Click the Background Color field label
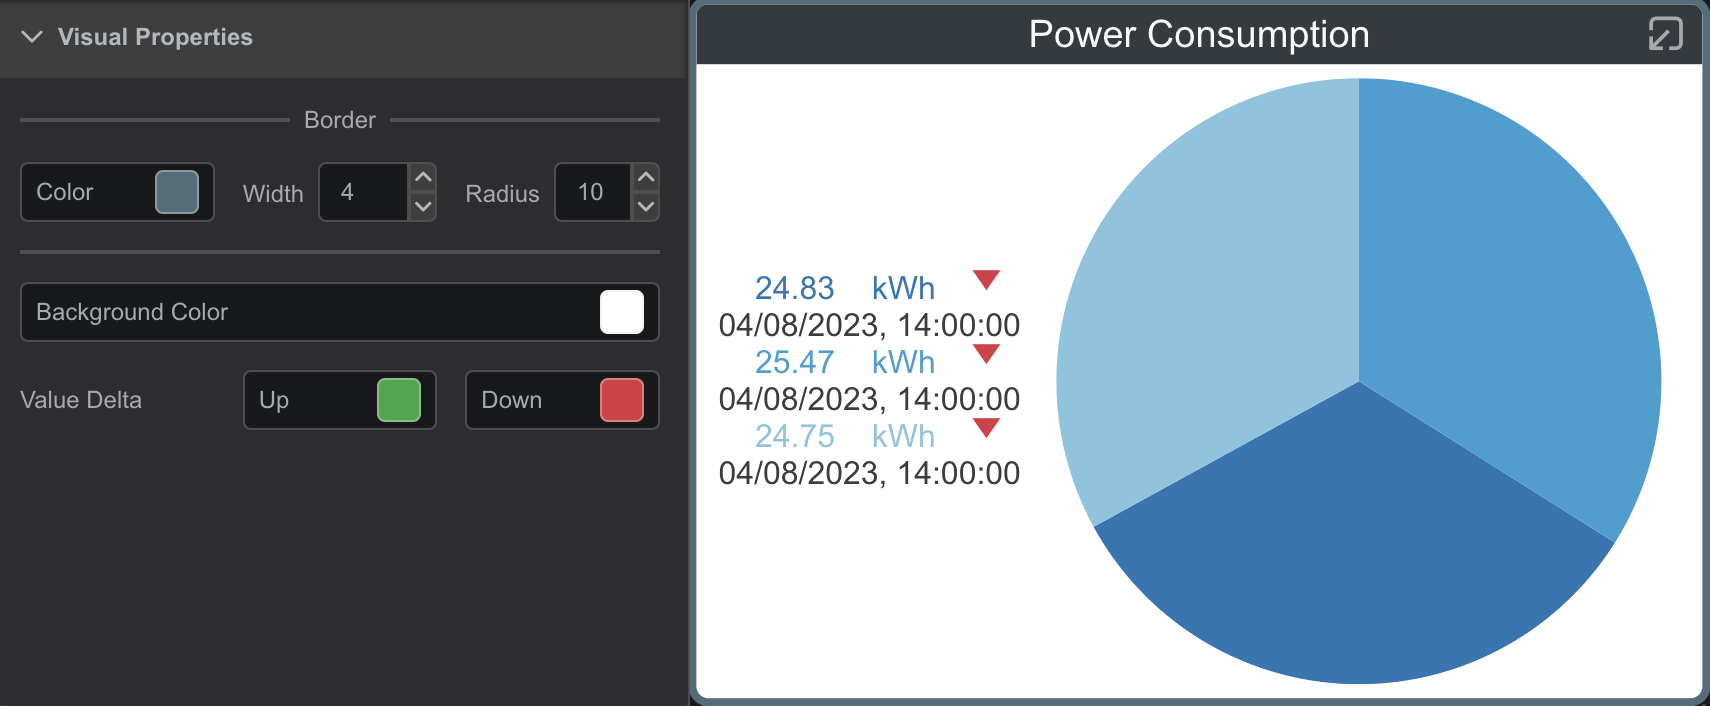 pos(132,312)
